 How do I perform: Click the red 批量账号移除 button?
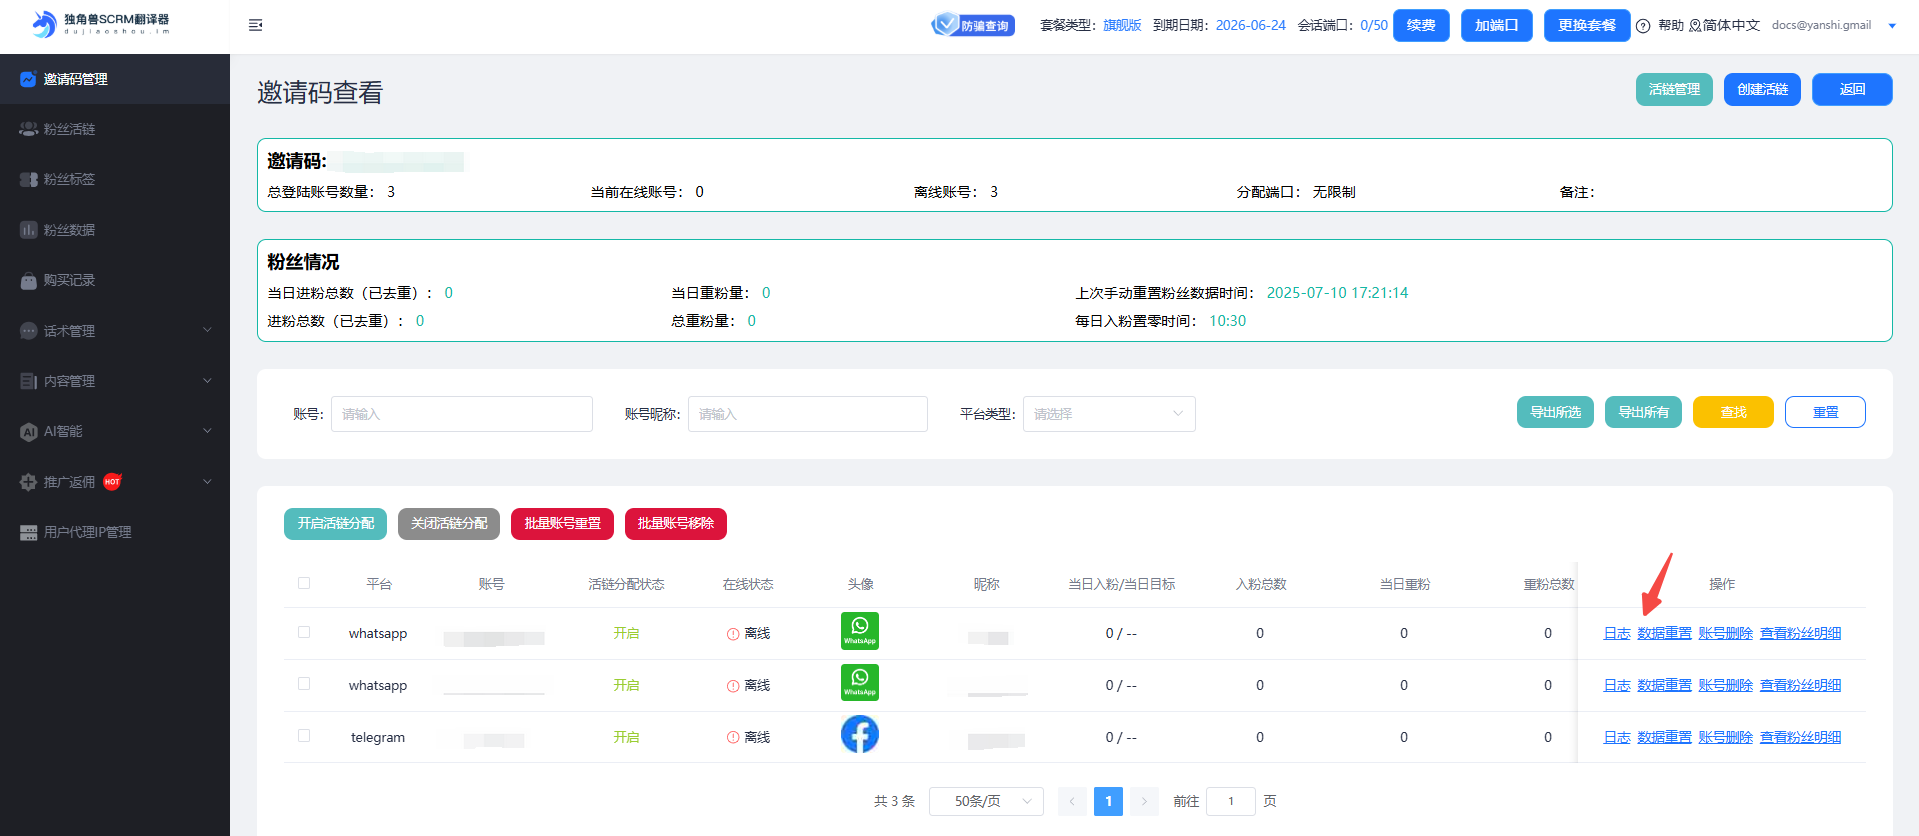(675, 524)
